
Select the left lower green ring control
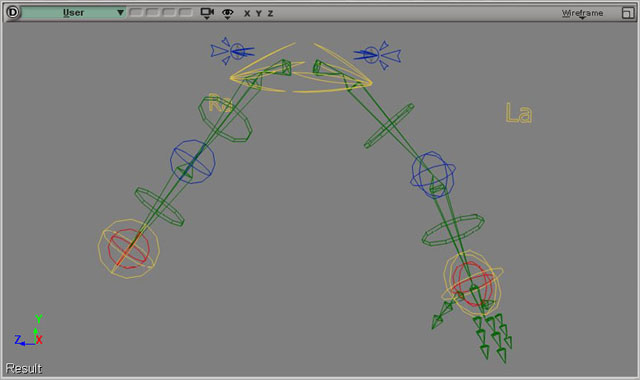click(160, 207)
